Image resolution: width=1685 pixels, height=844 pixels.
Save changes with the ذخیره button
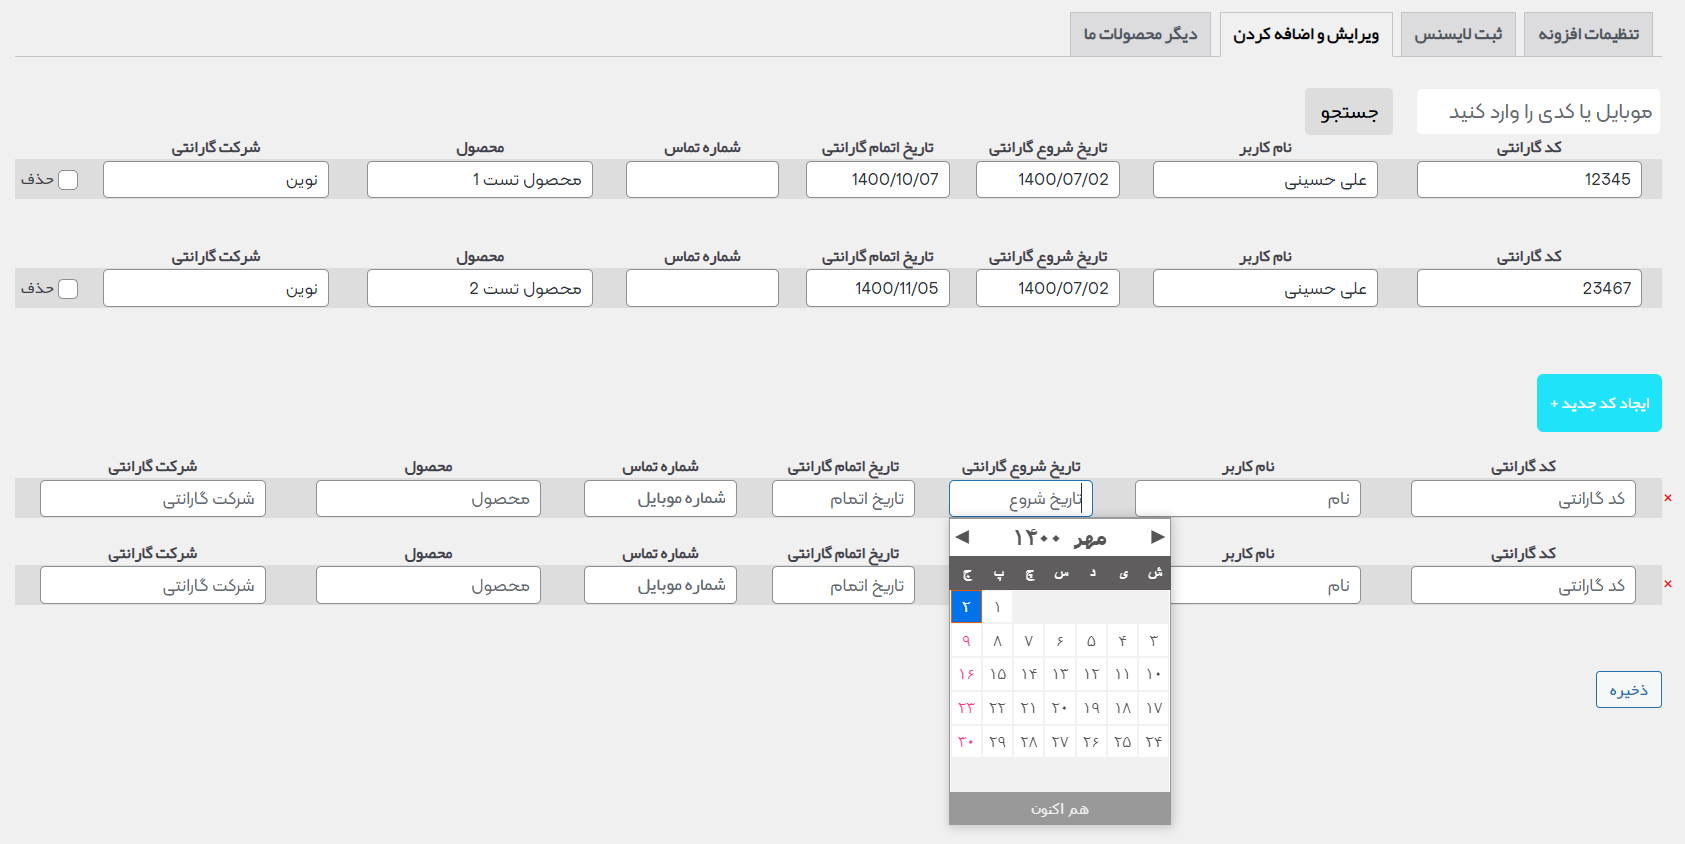pos(1628,690)
